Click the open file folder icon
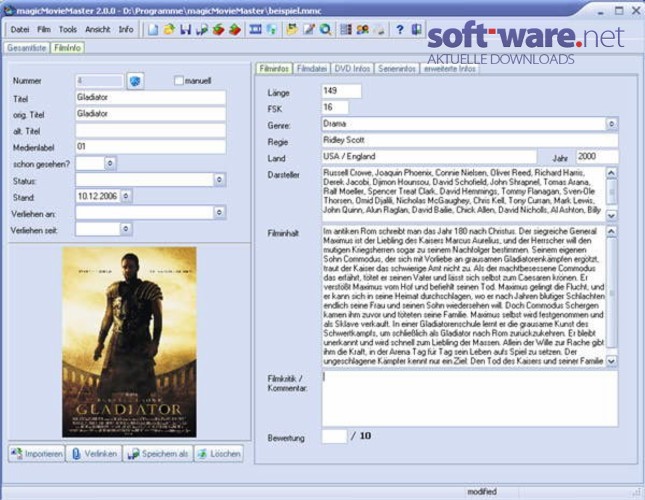Image resolution: width=645 pixels, height=500 pixels. (169, 30)
